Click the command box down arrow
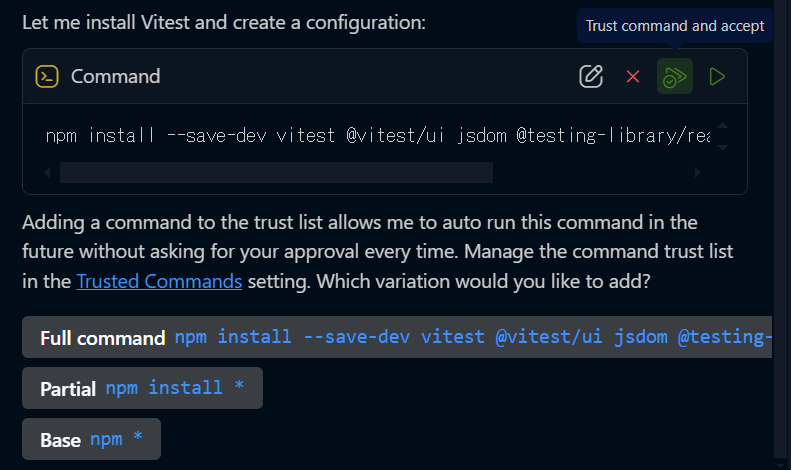The image size is (791, 470). click(x=722, y=146)
